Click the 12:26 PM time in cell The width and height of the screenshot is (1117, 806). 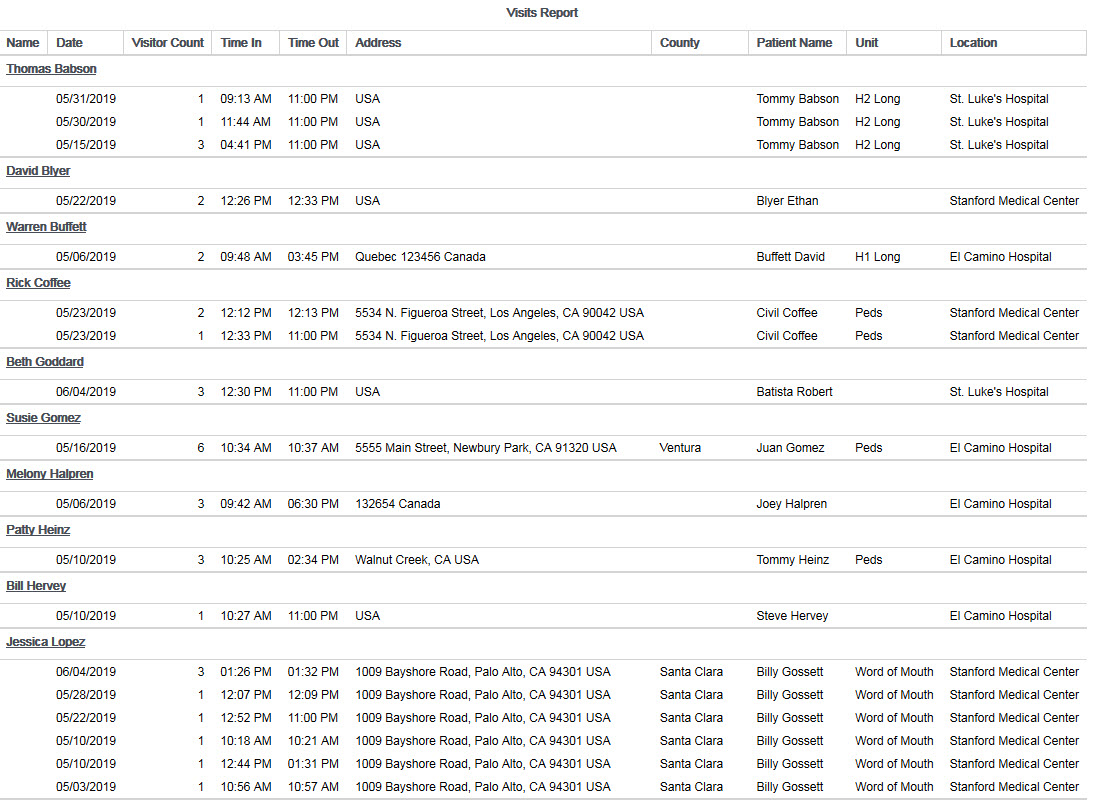pyautogui.click(x=246, y=201)
